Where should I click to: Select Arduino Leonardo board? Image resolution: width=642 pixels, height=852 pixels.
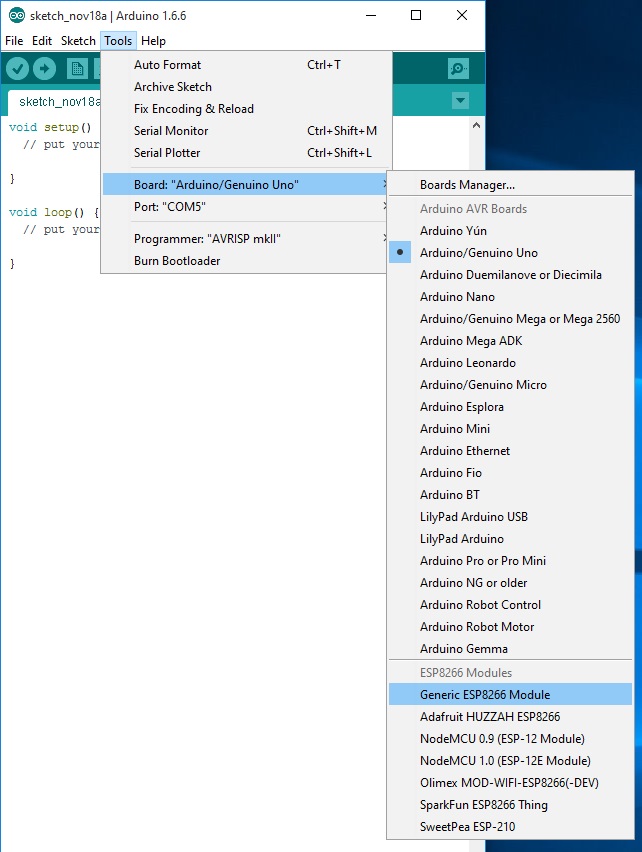(511, 362)
